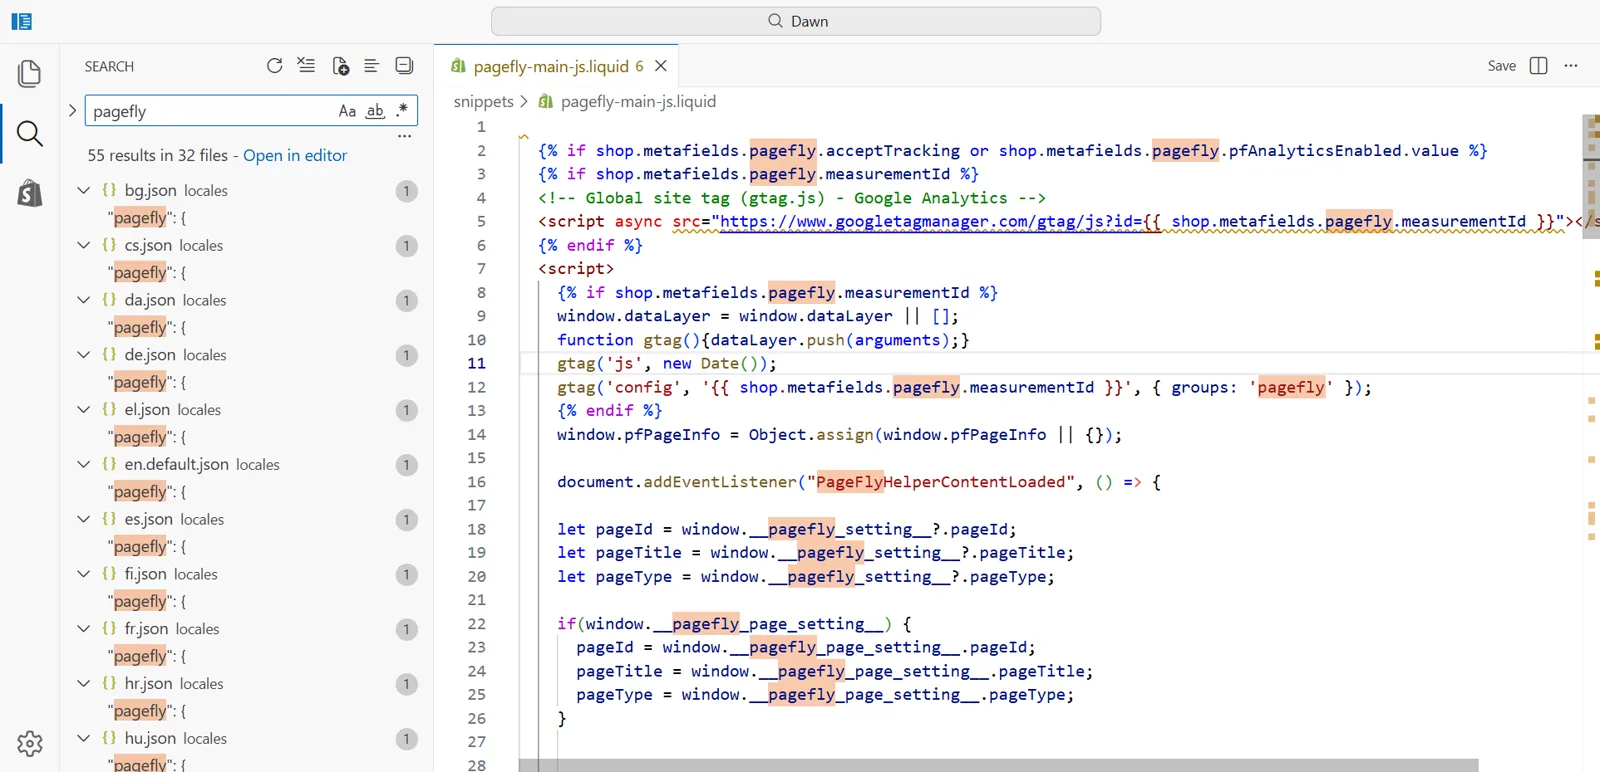The width and height of the screenshot is (1600, 772).
Task: Switch search results to tree view
Action: (371, 66)
